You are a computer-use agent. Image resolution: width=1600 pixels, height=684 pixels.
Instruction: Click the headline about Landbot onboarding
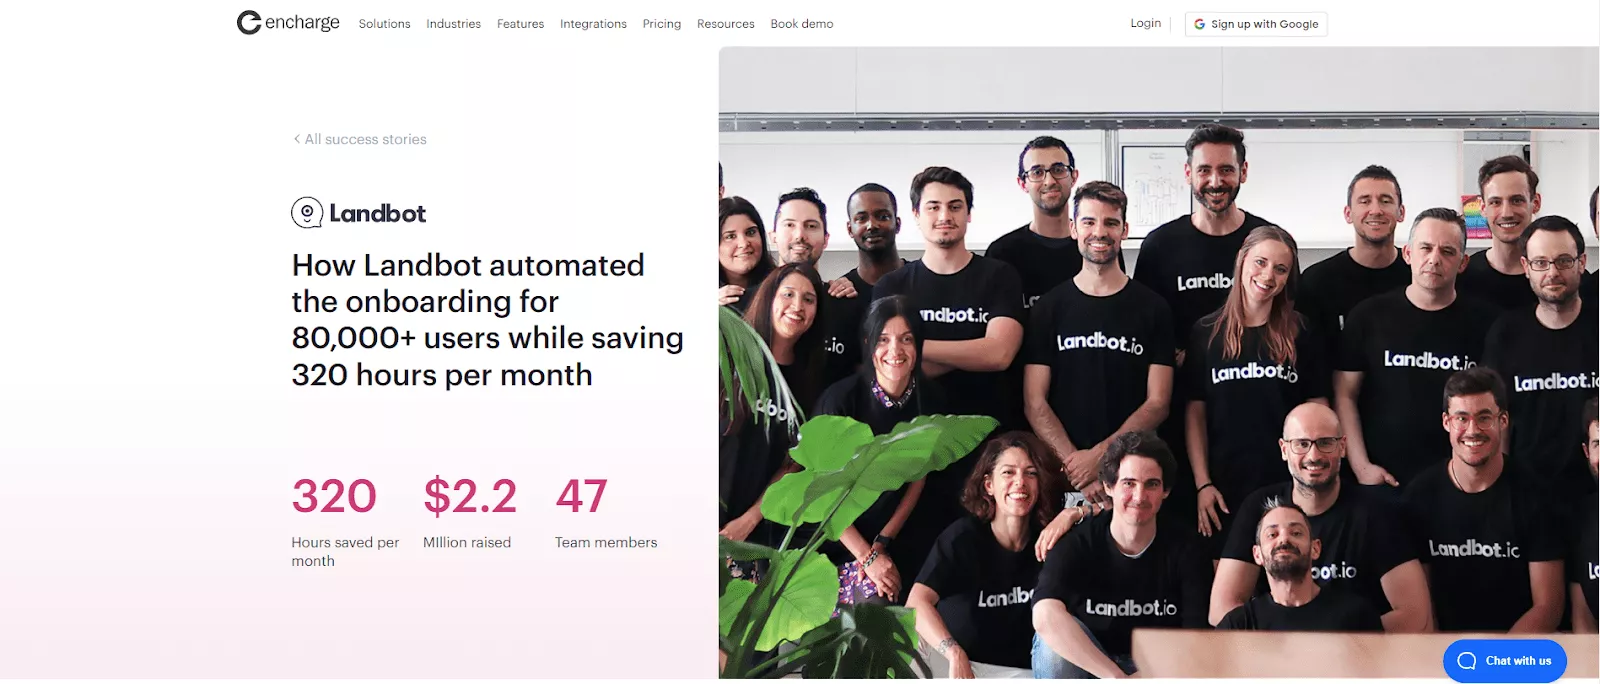click(487, 320)
